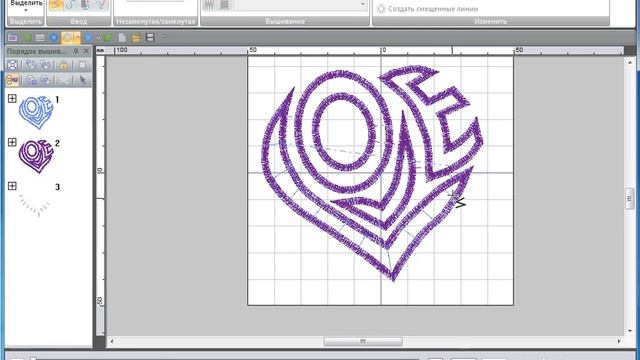Click the purple LOVE heart embroidery design

372,173
